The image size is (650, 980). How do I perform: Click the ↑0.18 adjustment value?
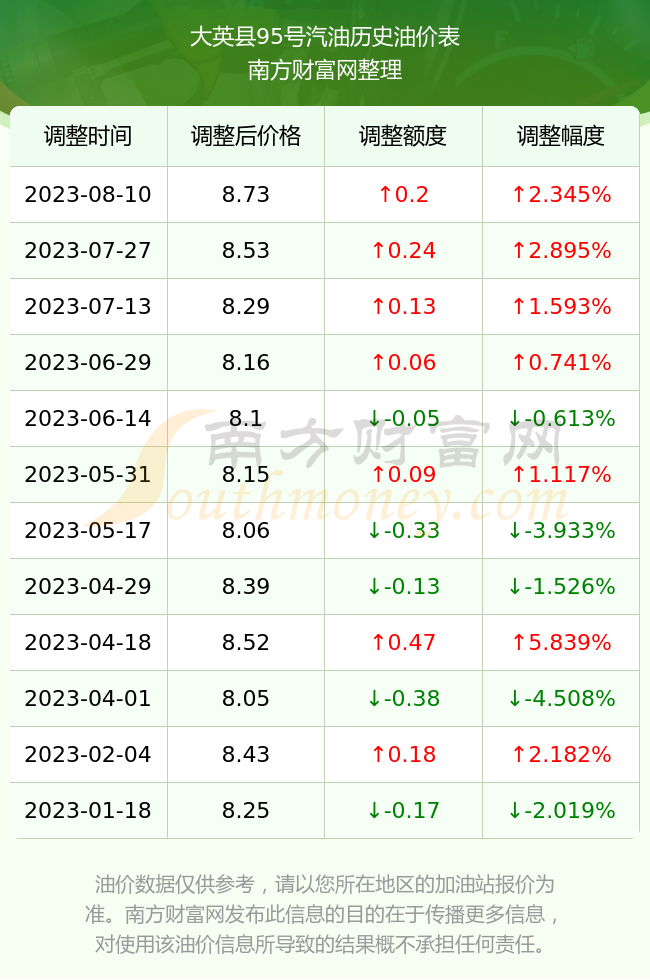tap(403, 754)
